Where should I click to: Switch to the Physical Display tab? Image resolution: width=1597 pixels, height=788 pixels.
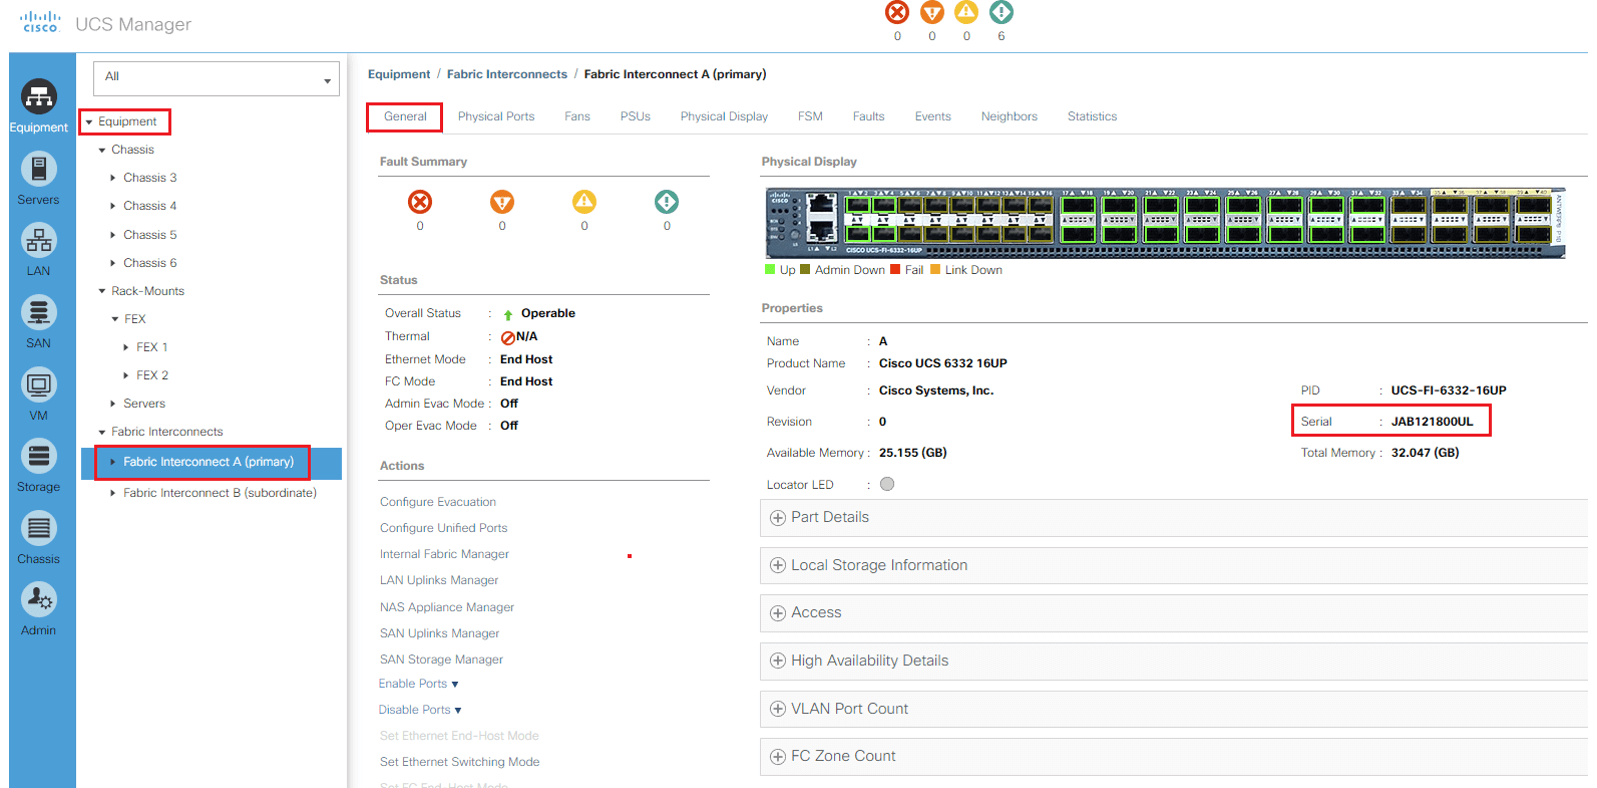coord(724,117)
